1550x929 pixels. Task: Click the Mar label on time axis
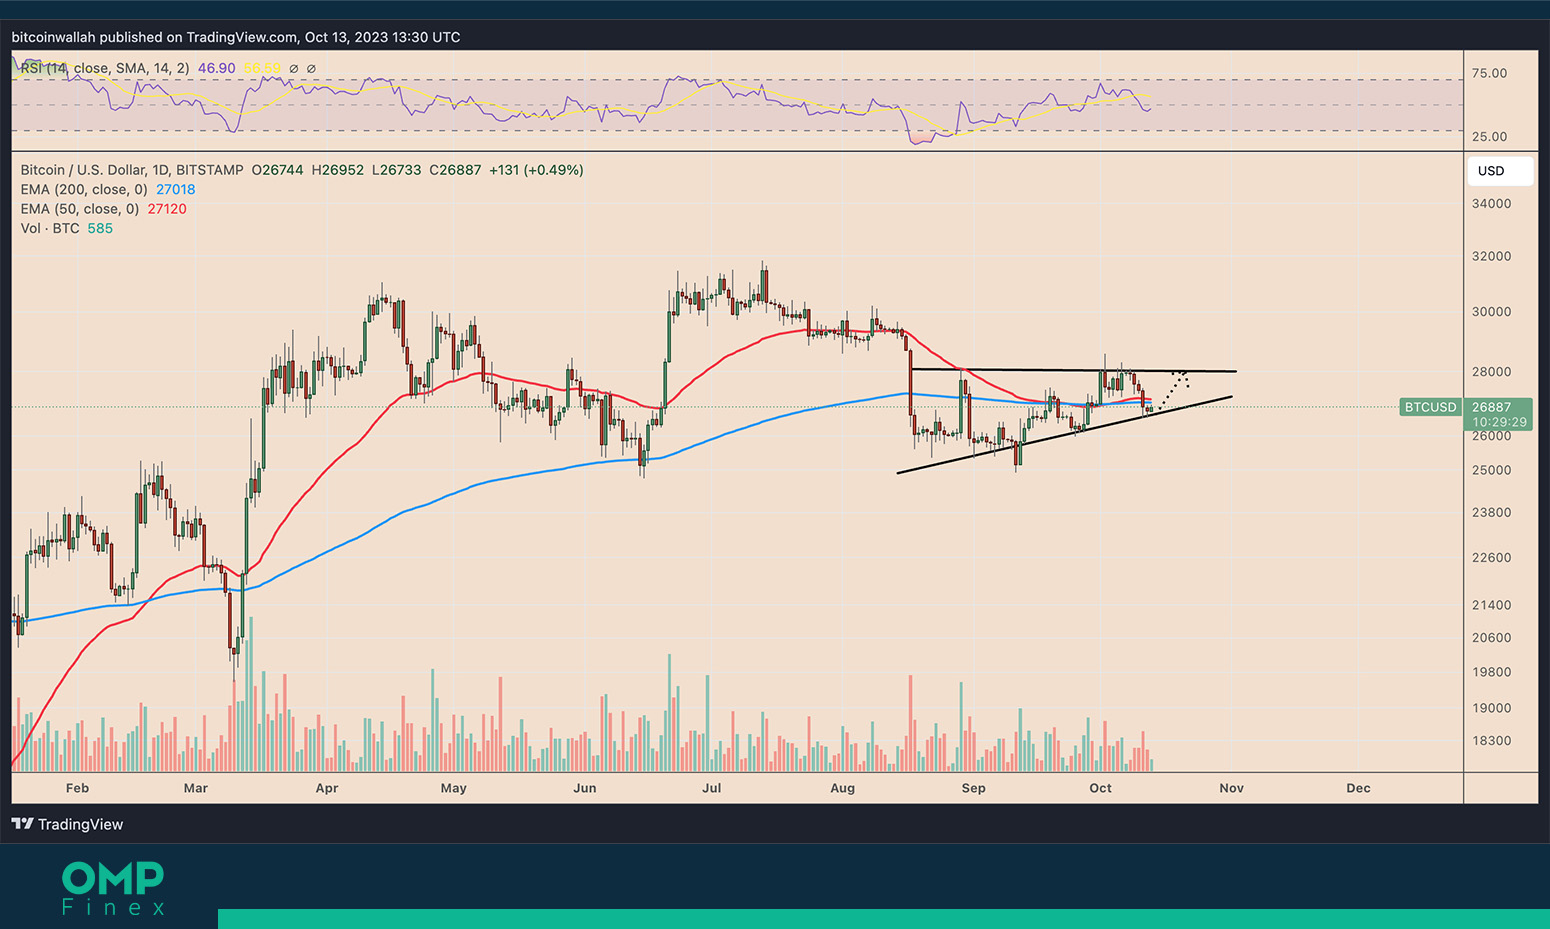click(x=196, y=788)
